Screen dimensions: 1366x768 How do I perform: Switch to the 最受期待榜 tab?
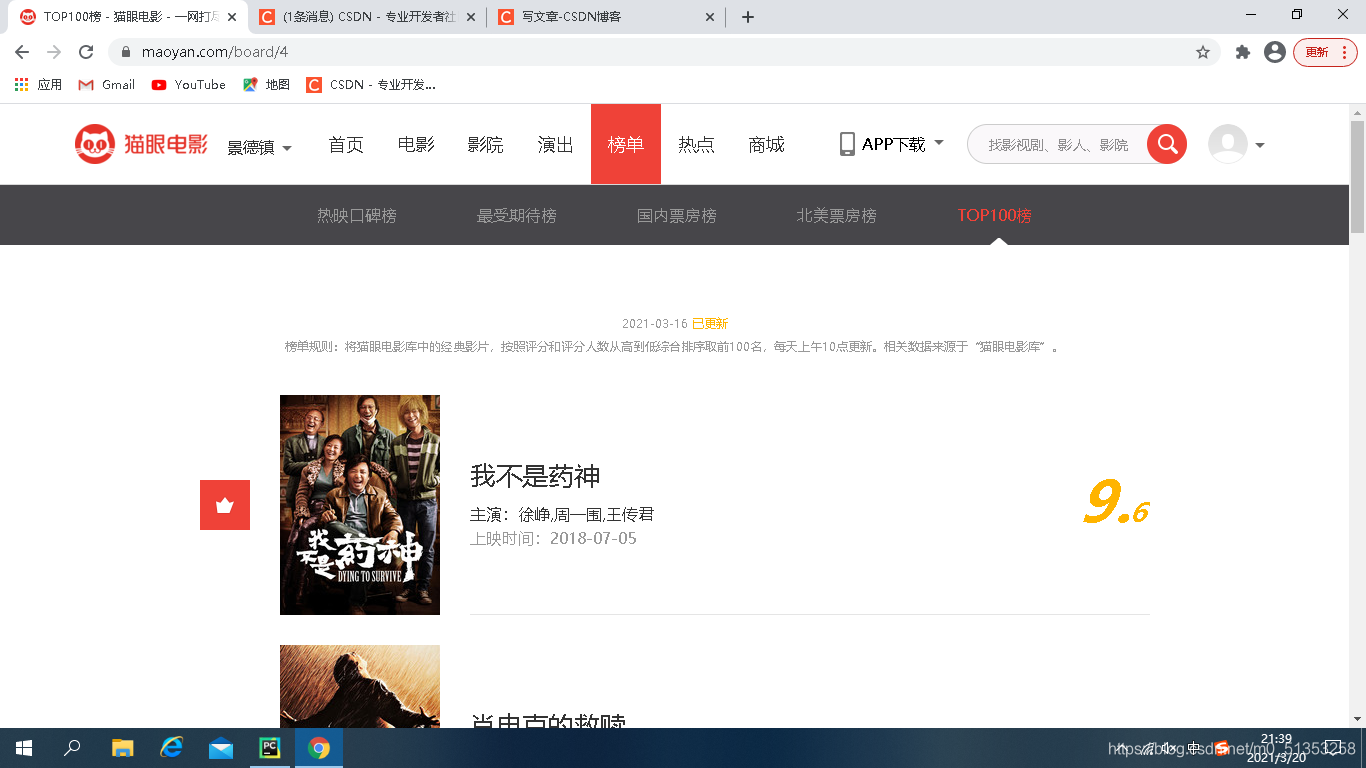[517, 215]
